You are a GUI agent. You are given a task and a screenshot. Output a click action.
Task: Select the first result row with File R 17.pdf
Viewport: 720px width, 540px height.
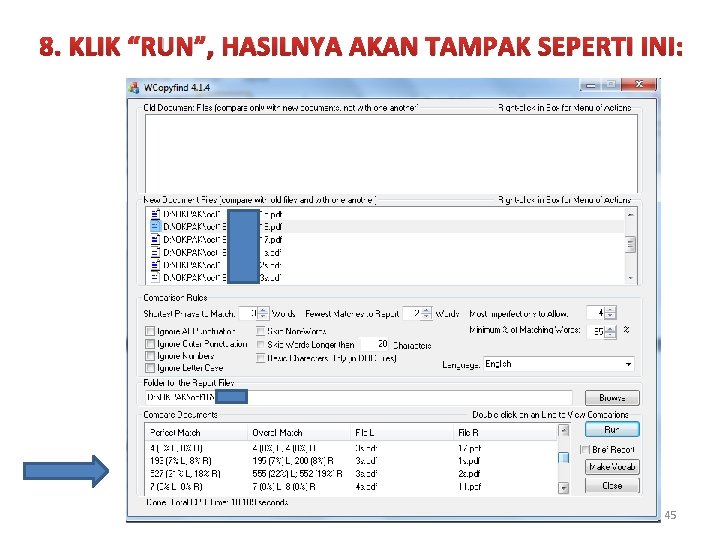tap(351, 448)
